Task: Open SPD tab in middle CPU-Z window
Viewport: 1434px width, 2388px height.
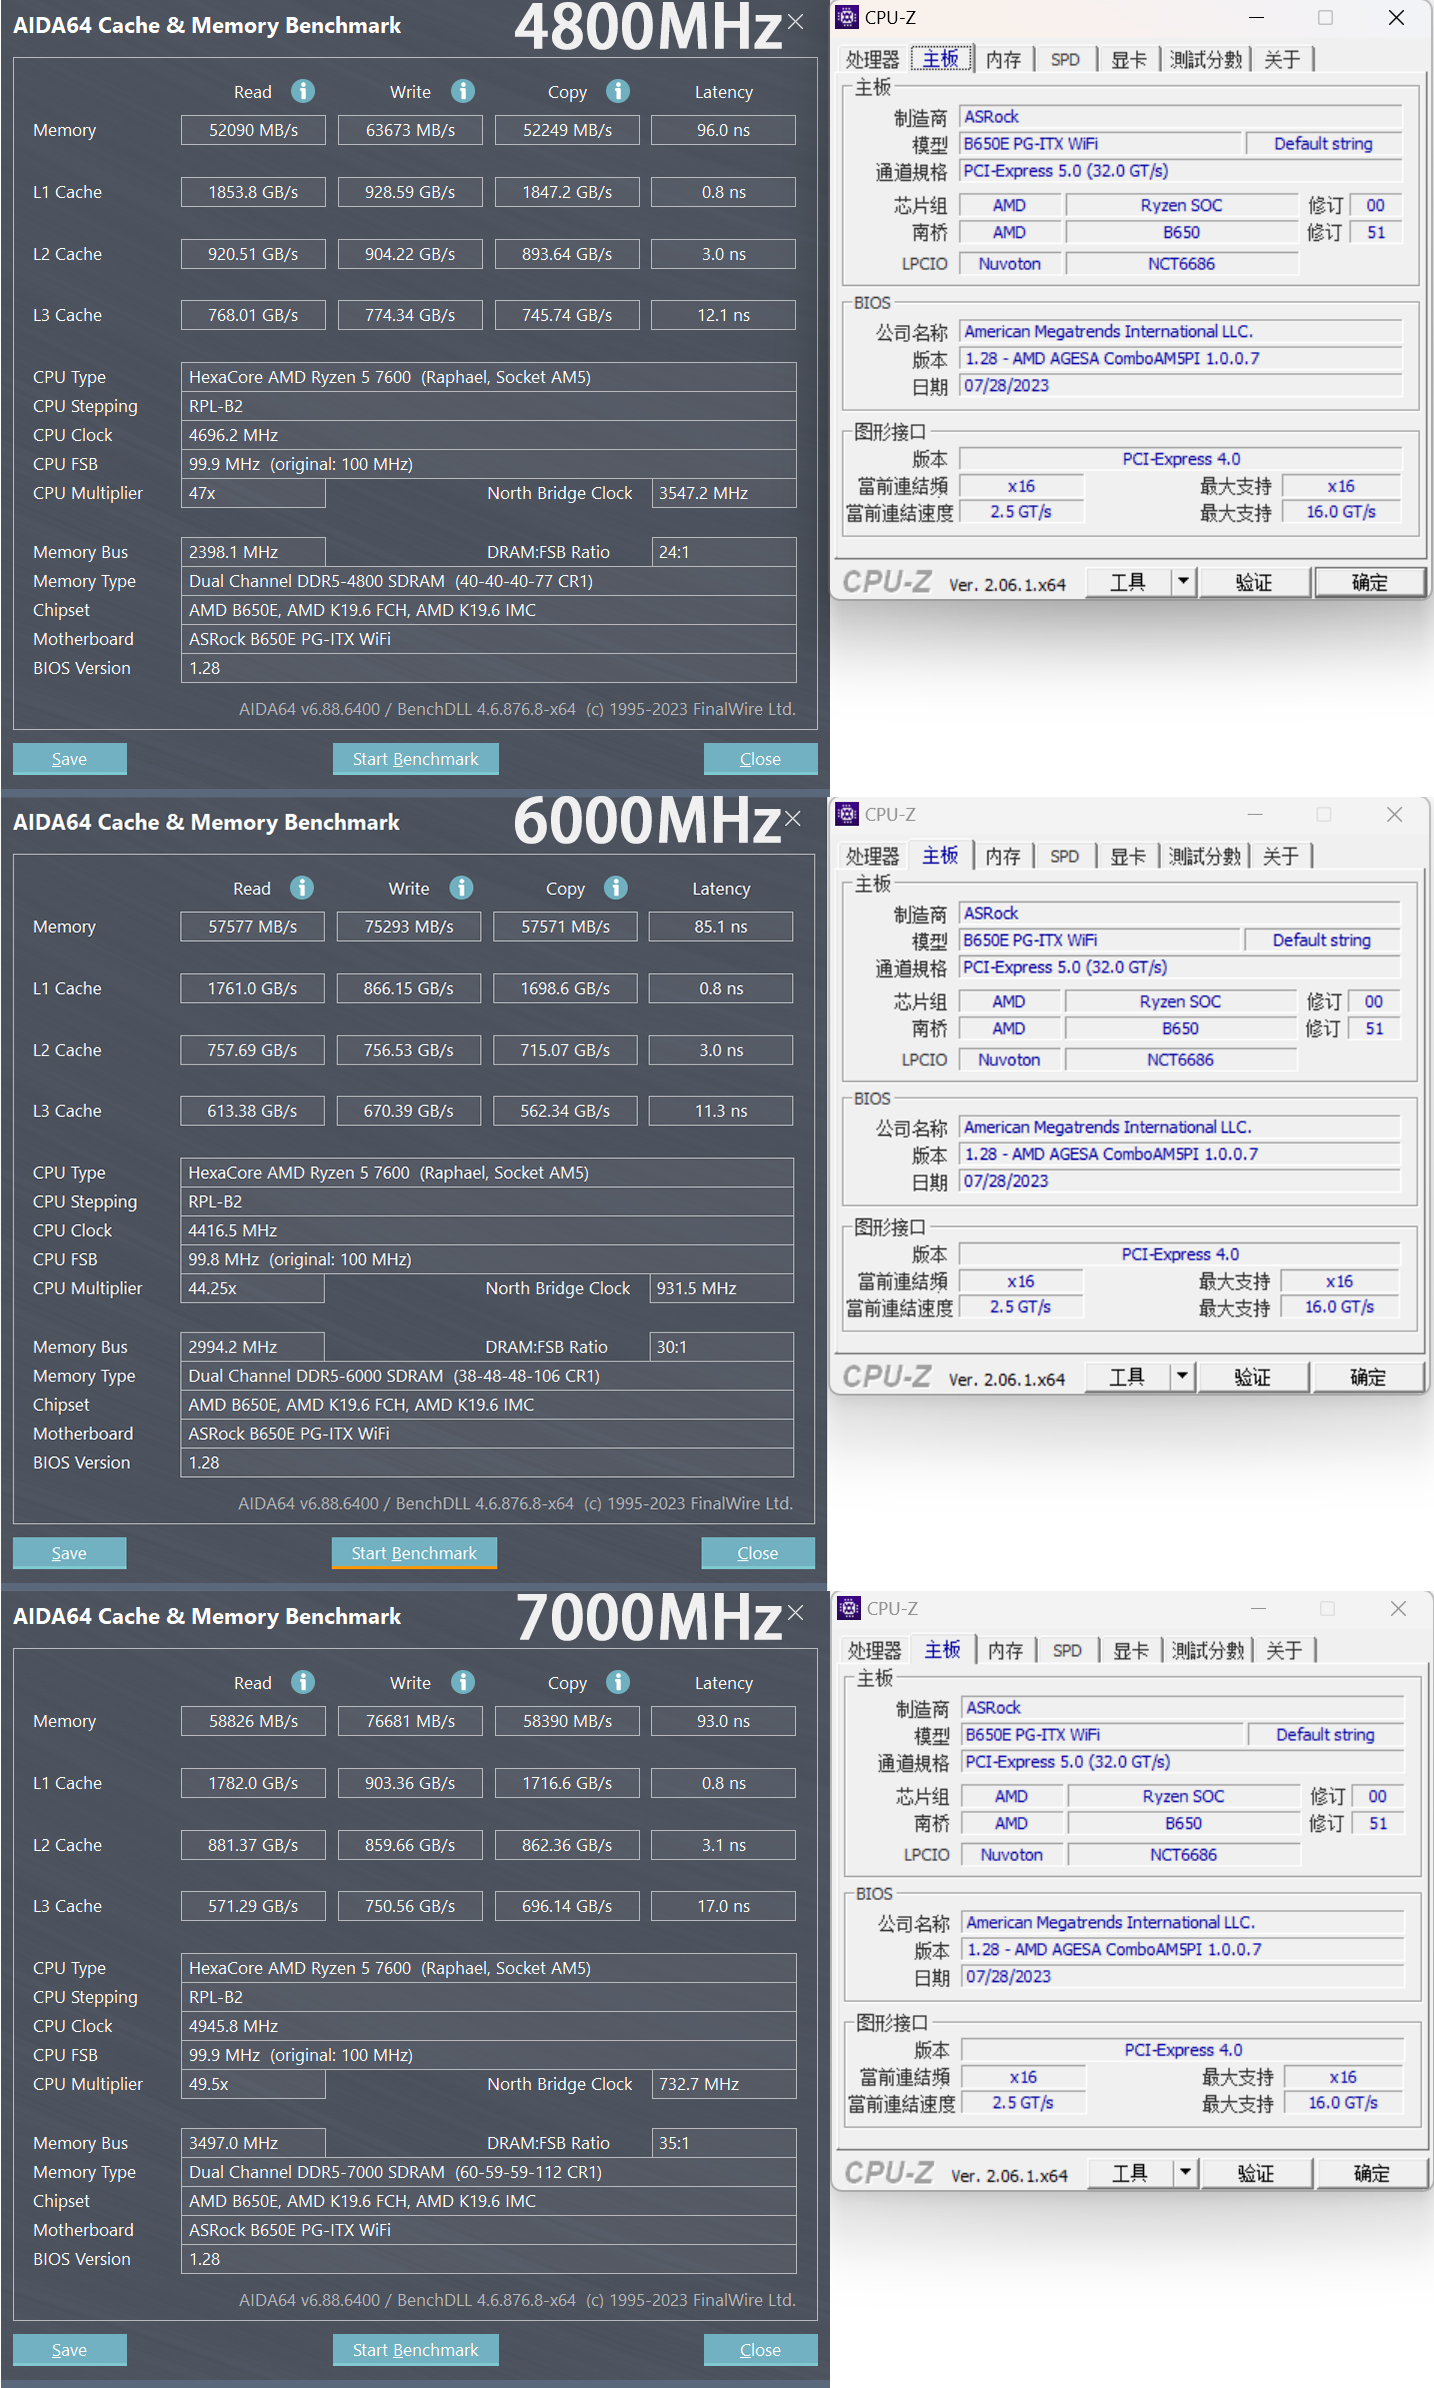Action: coord(1064,856)
